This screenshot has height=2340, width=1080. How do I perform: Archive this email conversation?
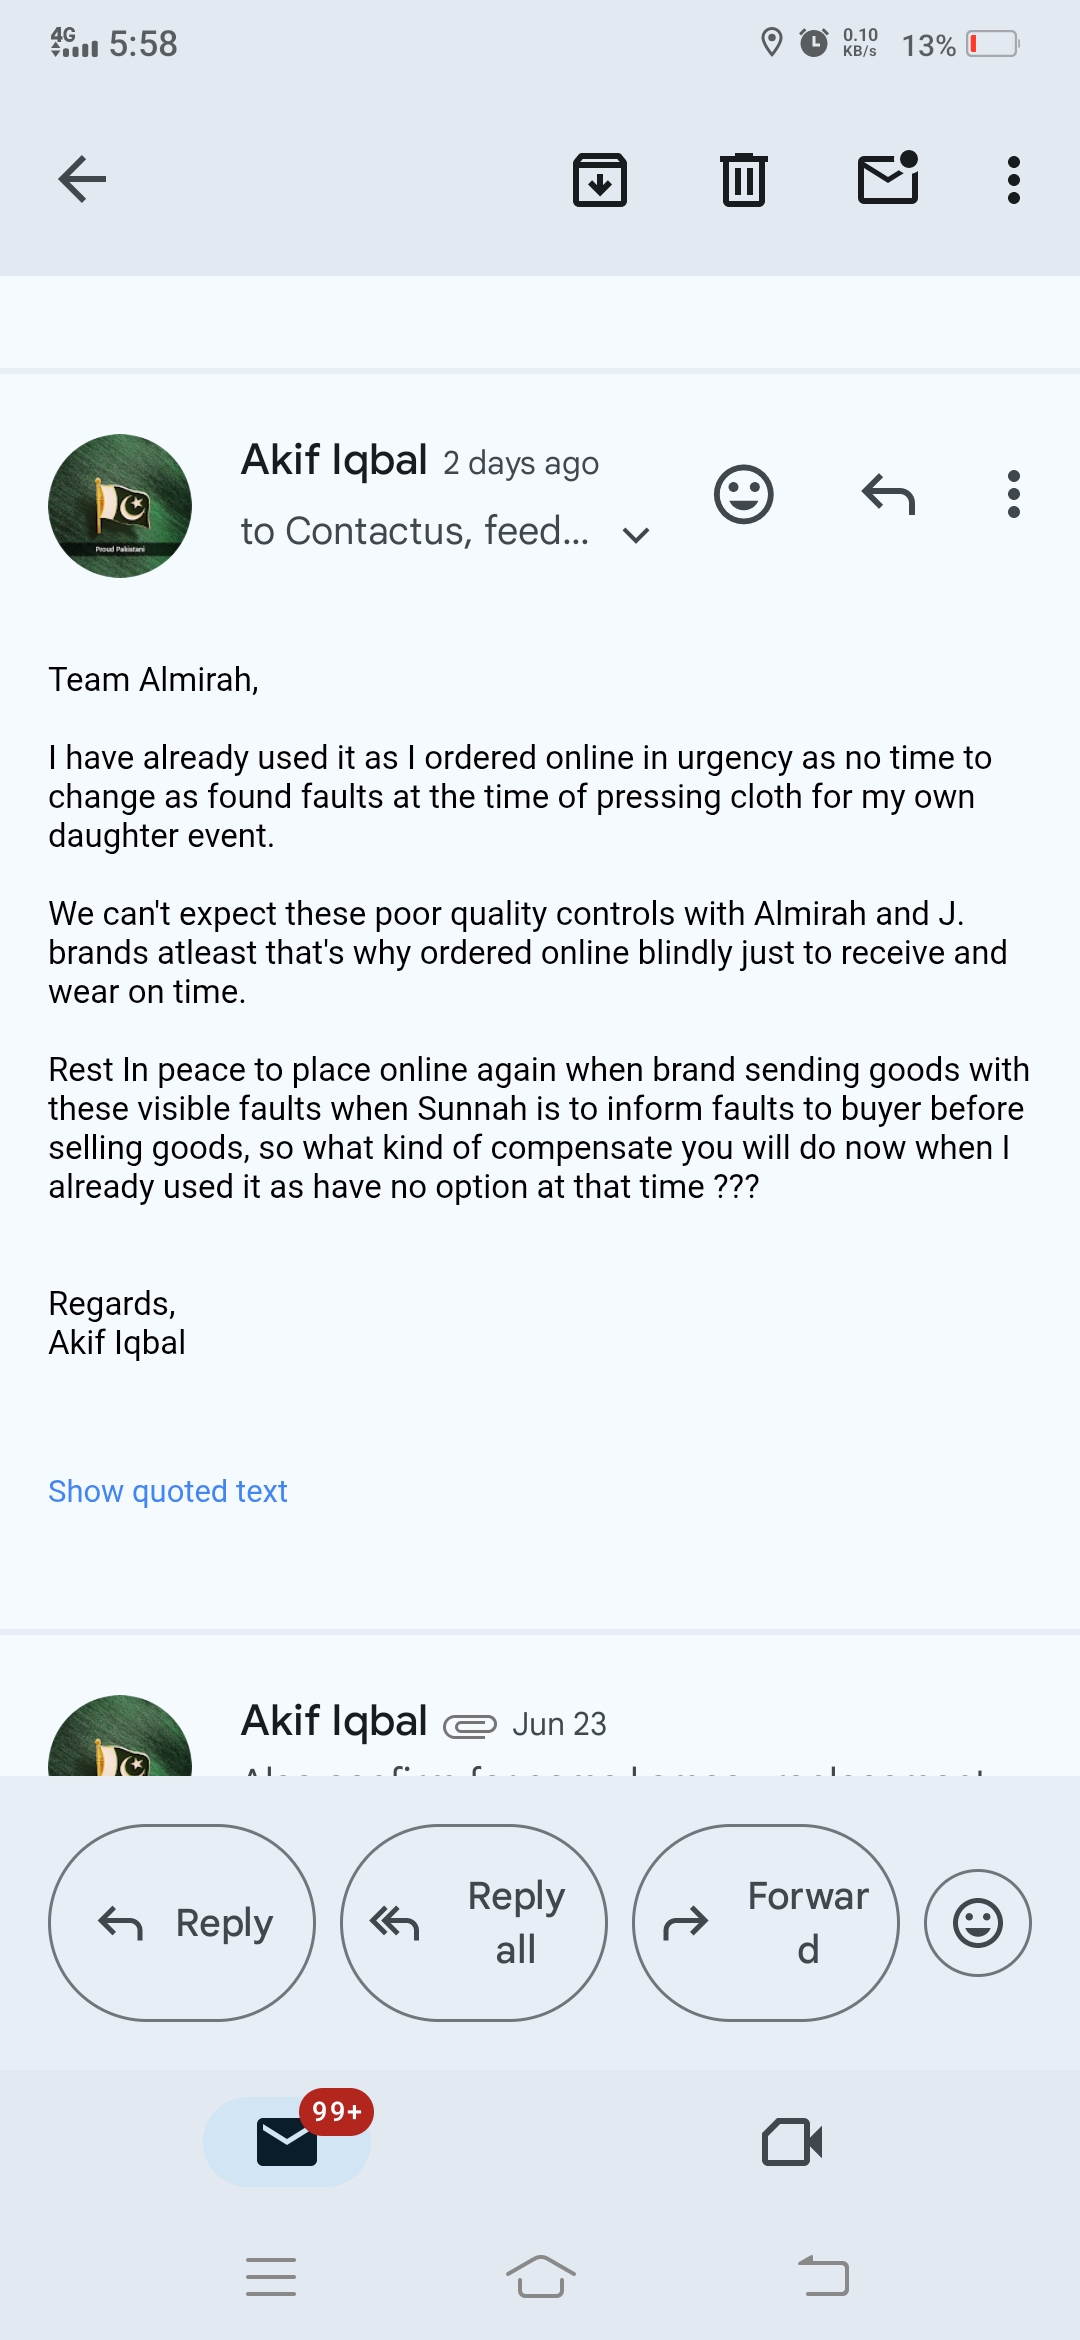pos(600,180)
